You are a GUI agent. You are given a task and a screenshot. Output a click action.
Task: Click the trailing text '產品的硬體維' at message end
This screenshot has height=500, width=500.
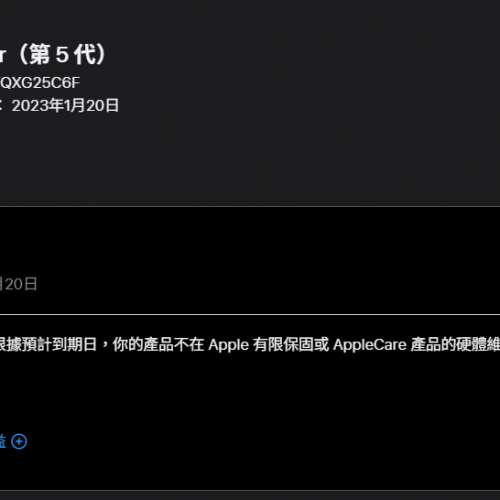(x=455, y=344)
